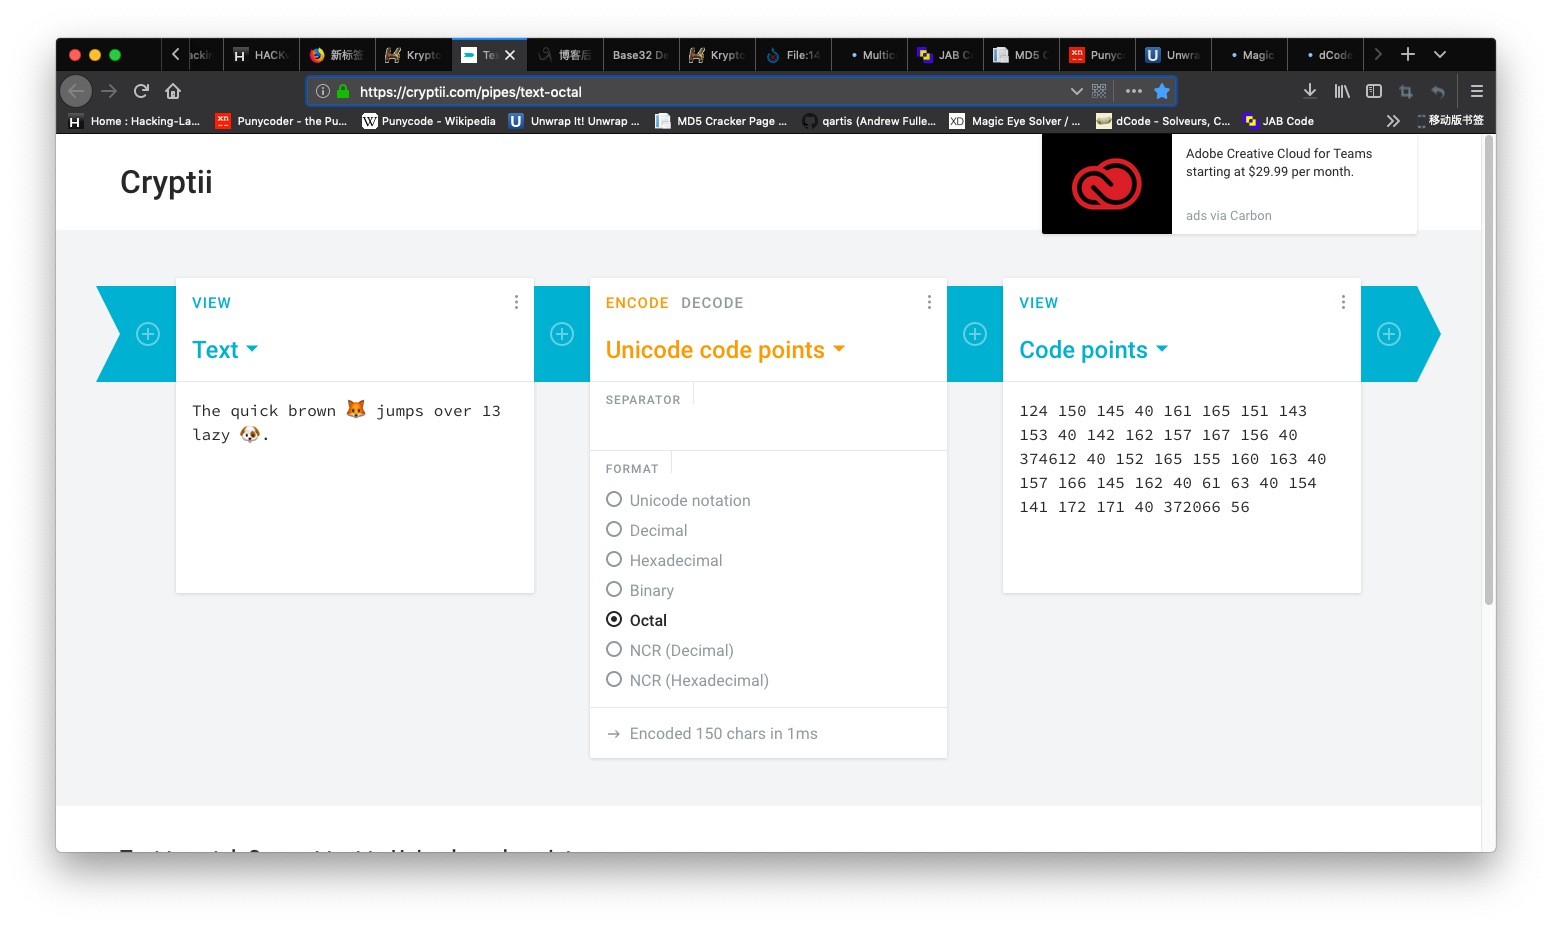Go forward in browser history
Screen dimensions: 1552x926
[x=109, y=91]
